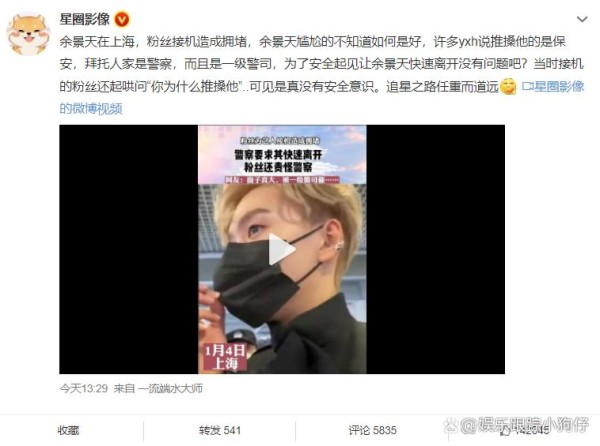This screenshot has width=600, height=446.
Task: Open the 星圈影像 username link
Action: pyautogui.click(x=85, y=19)
